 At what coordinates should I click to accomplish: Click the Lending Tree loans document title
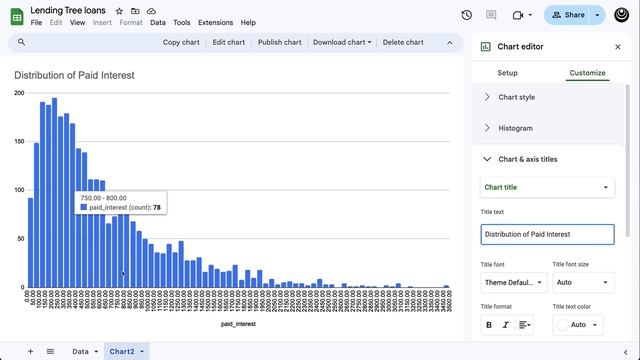(68, 11)
